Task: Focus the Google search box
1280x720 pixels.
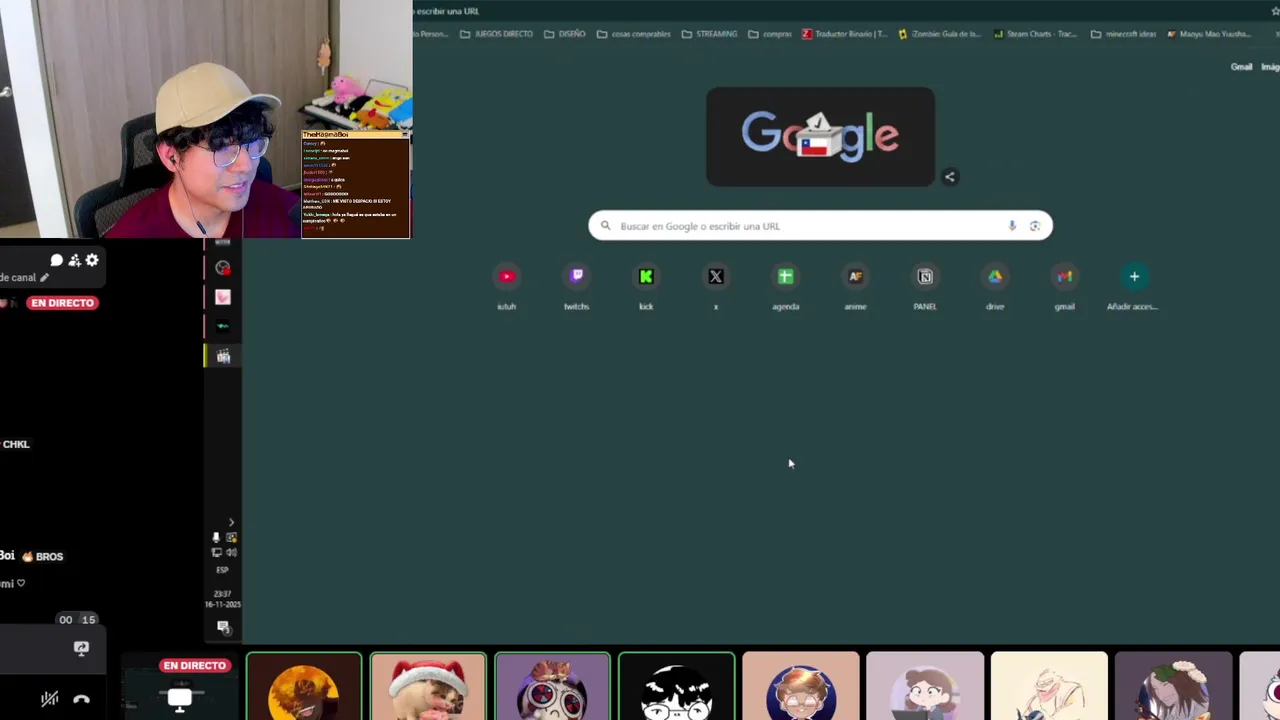Action: (820, 226)
